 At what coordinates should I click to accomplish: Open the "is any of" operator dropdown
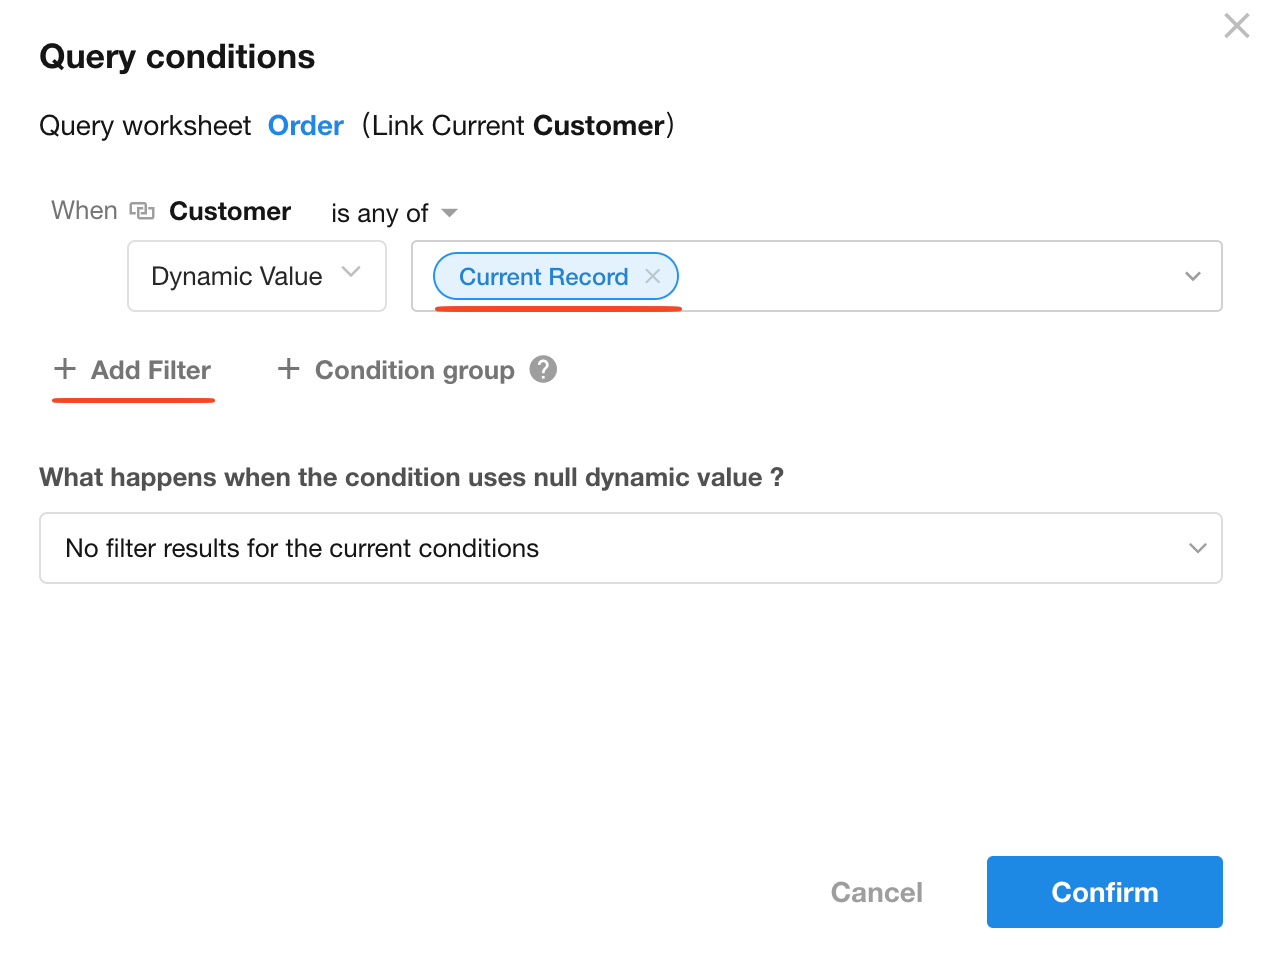click(394, 213)
